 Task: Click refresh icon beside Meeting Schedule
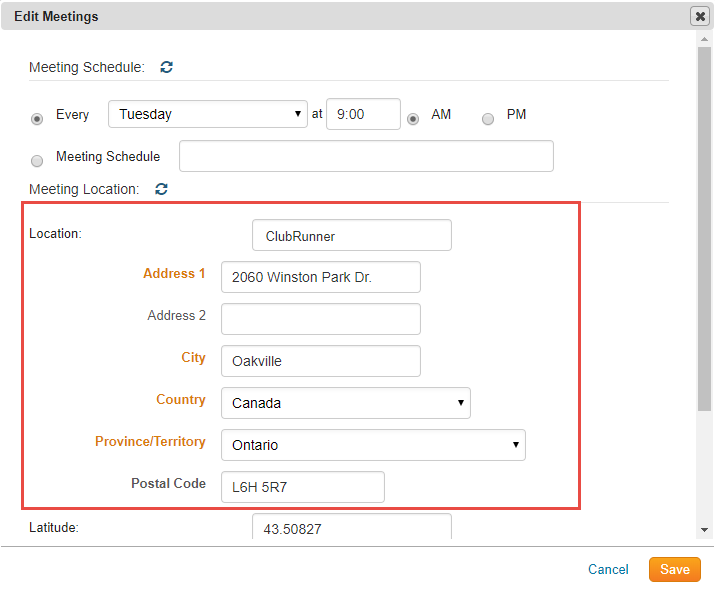[x=167, y=67]
